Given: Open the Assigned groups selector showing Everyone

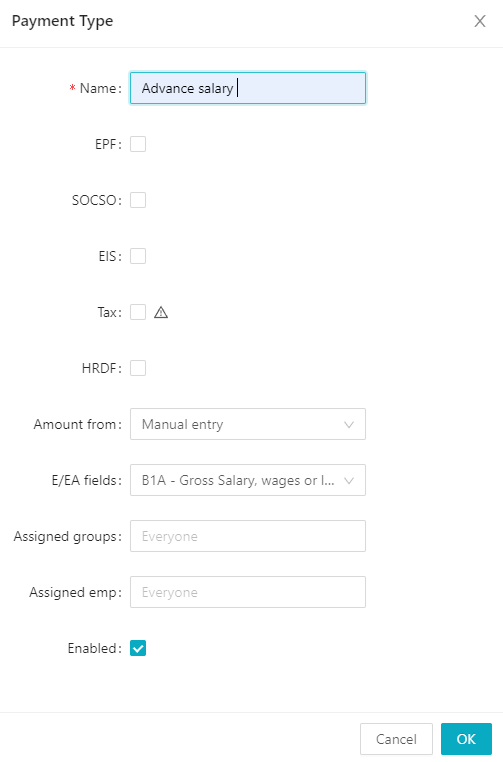Looking at the screenshot, I should tap(248, 536).
